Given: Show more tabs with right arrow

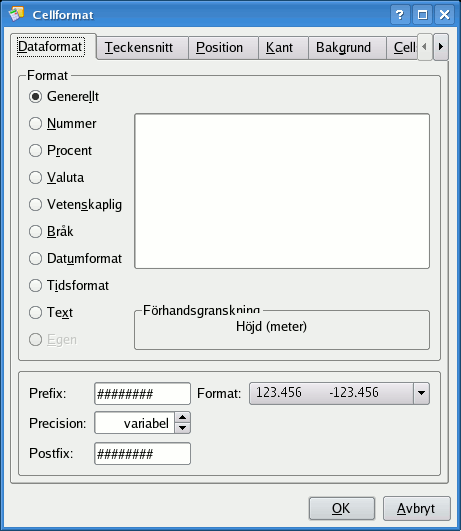Looking at the screenshot, I should (x=441, y=47).
